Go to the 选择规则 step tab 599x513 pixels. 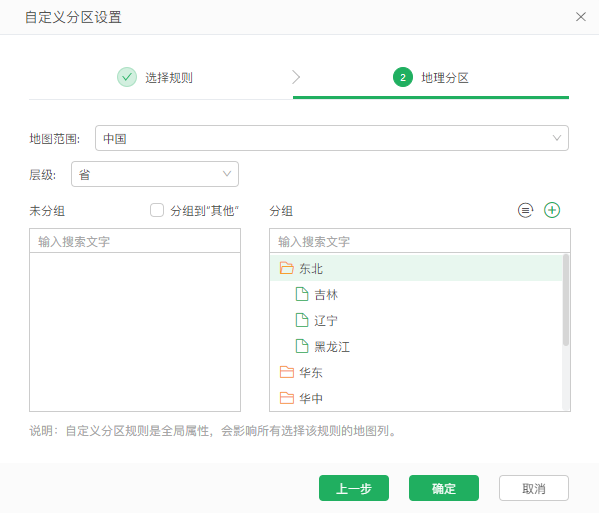155,78
